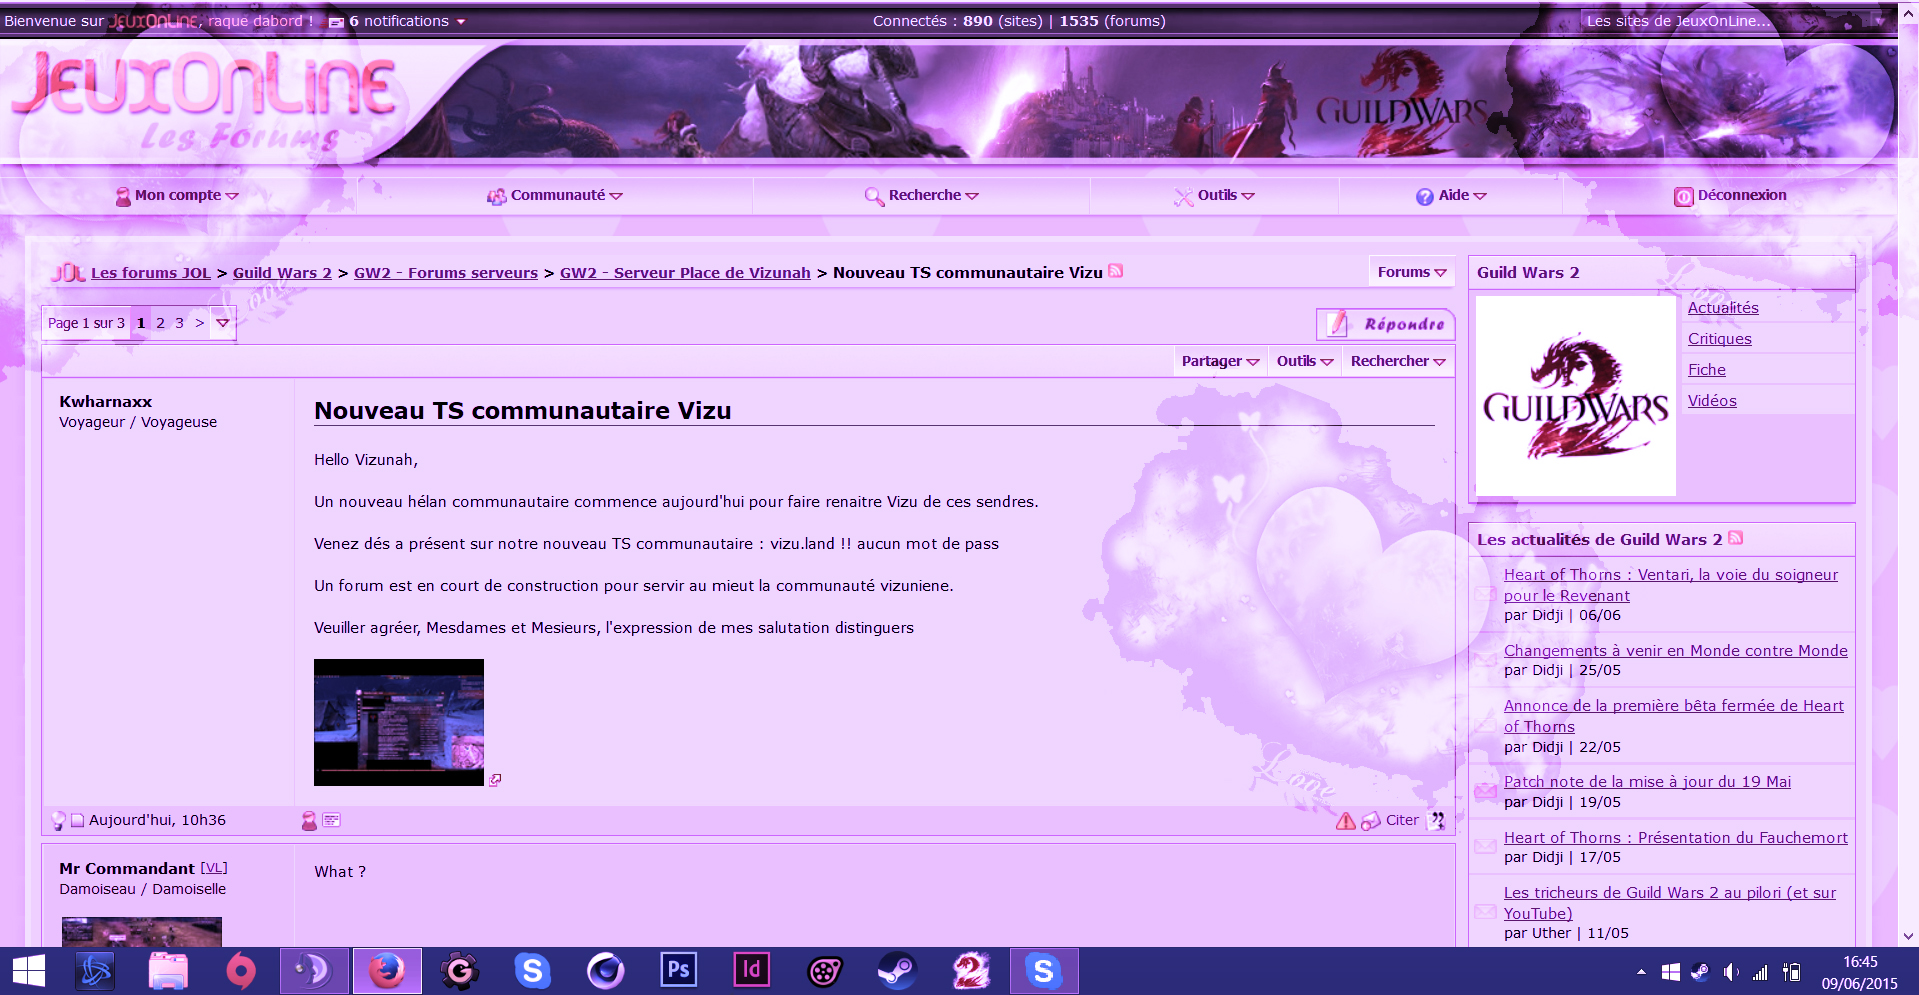The height and width of the screenshot is (995, 1919).
Task: Click the message icon in Kwharnaxx's post footer
Action: coord(331,820)
